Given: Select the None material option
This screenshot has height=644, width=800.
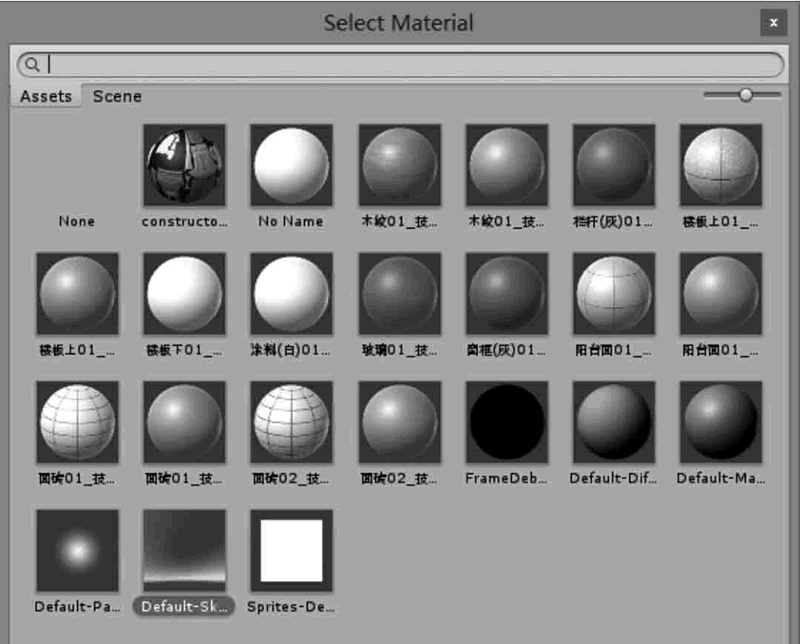Looking at the screenshot, I should (77, 221).
